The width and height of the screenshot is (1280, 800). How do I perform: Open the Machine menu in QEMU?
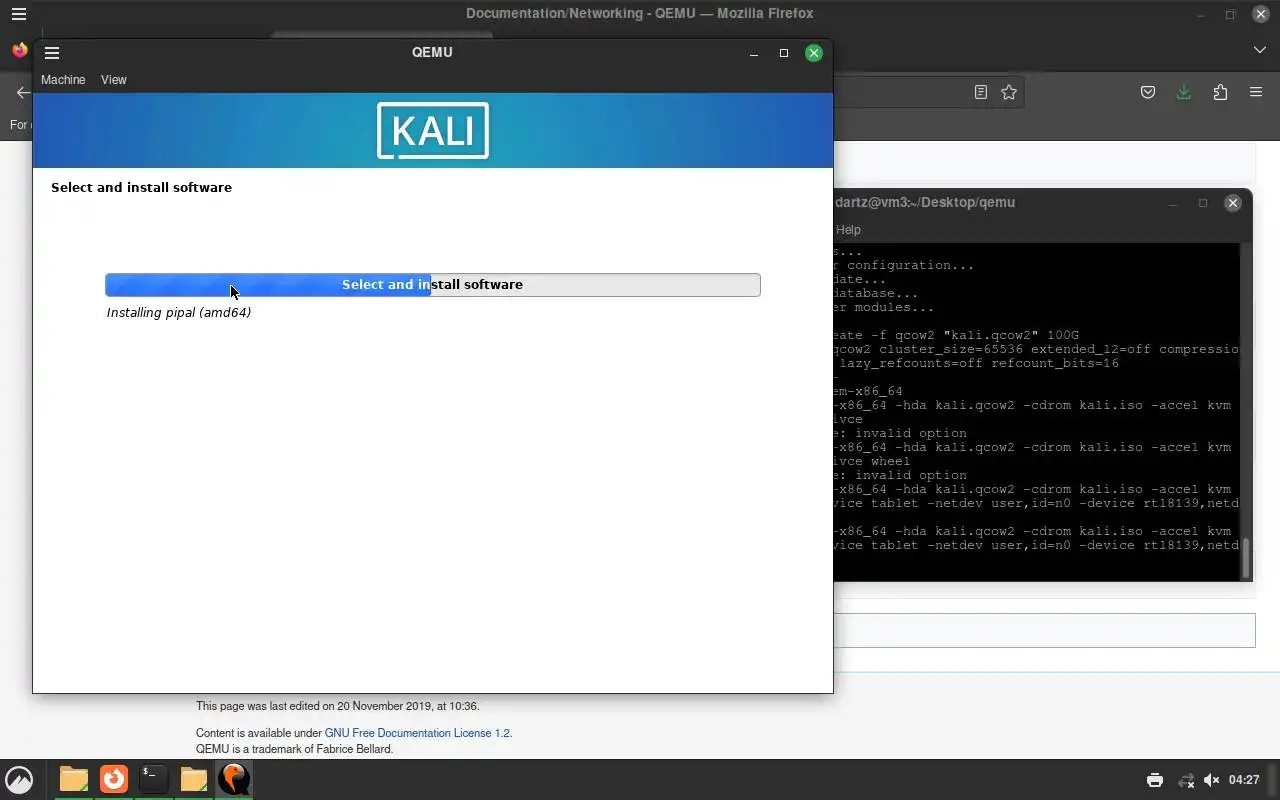[63, 80]
